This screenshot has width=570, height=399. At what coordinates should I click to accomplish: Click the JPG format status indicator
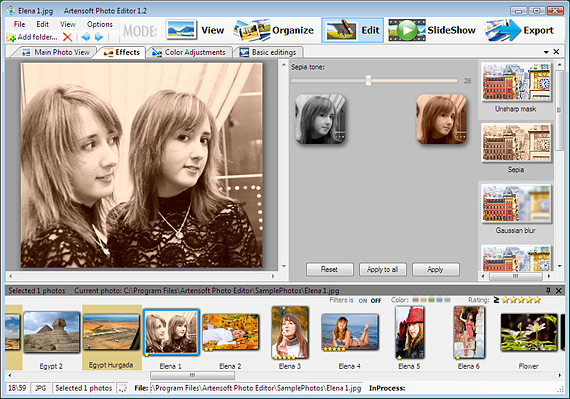coord(40,388)
